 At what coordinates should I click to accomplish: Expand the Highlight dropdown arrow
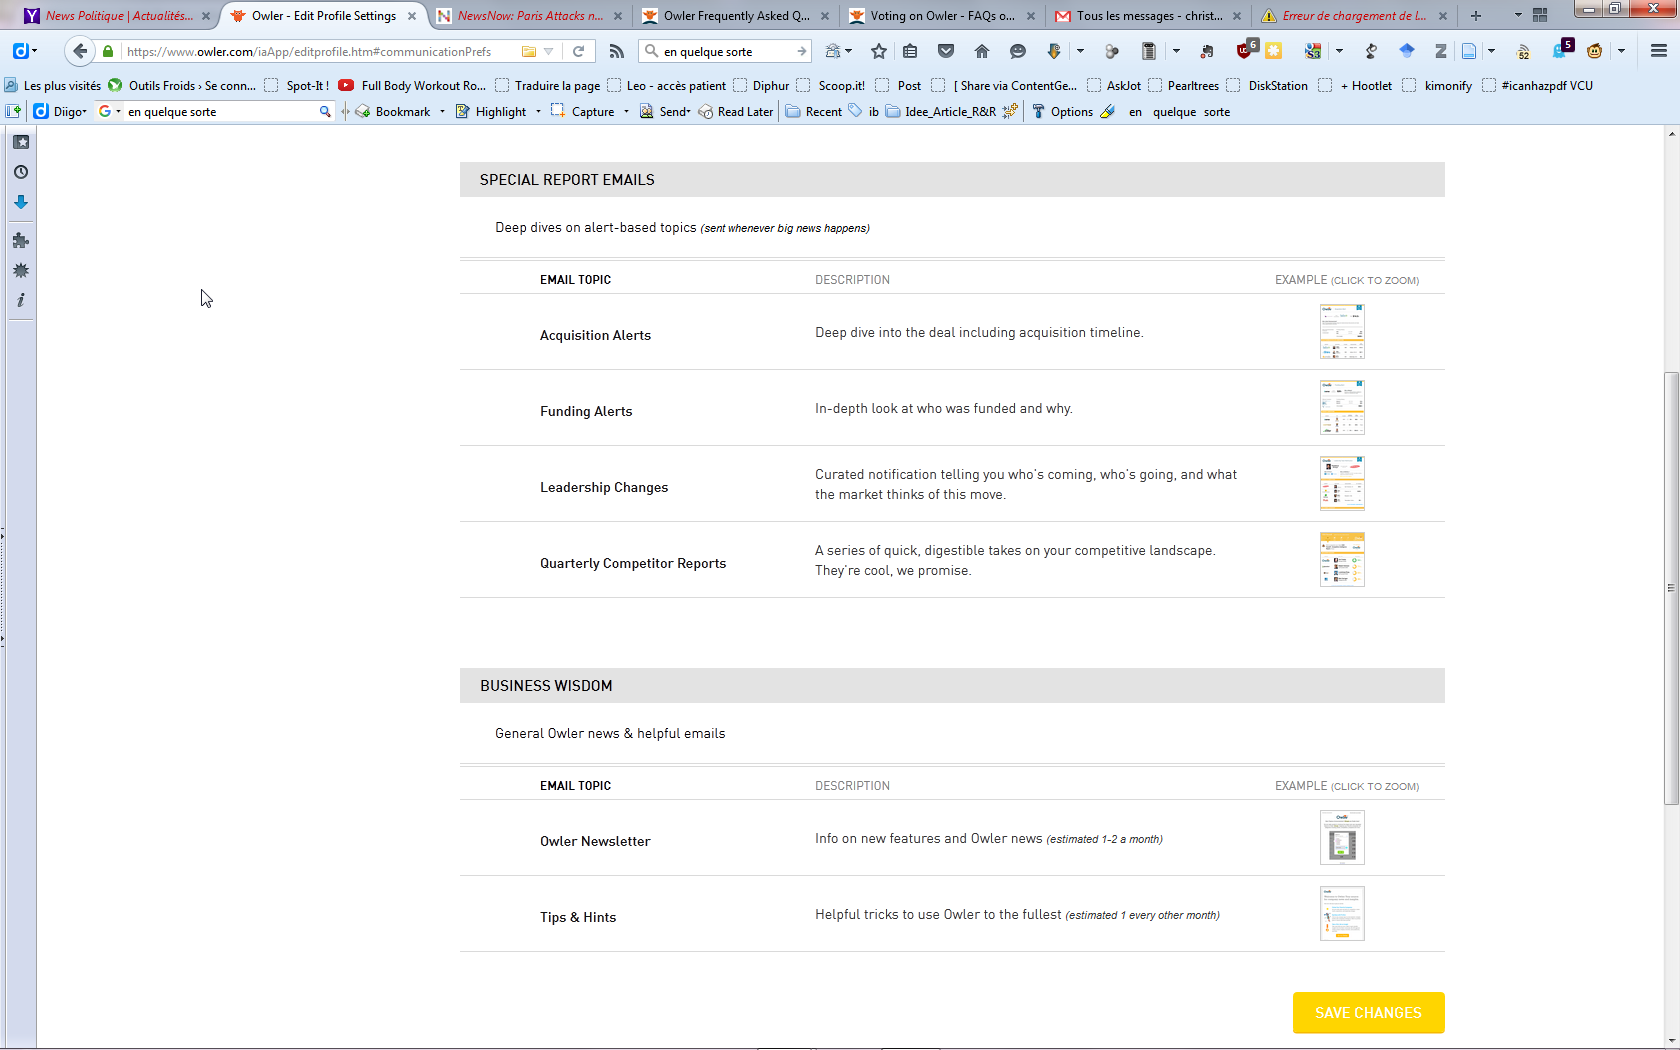tap(538, 112)
